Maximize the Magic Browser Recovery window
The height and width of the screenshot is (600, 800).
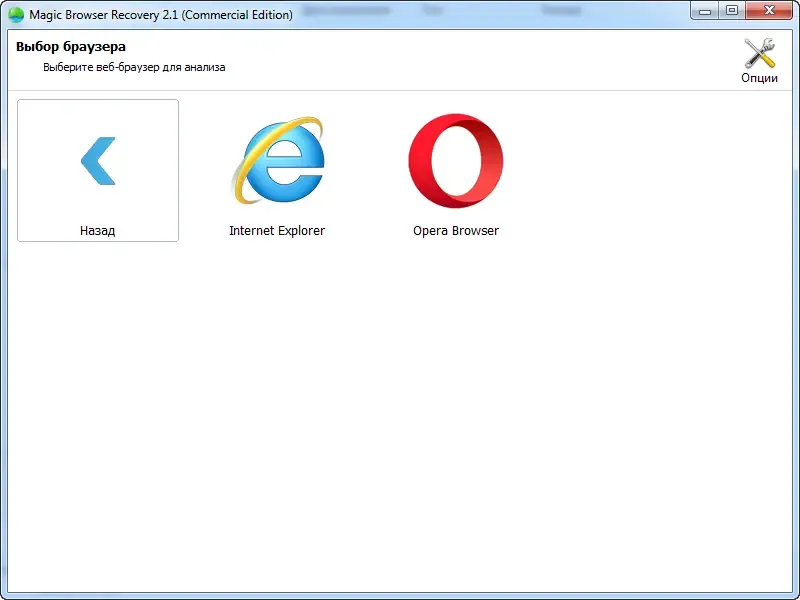point(732,11)
